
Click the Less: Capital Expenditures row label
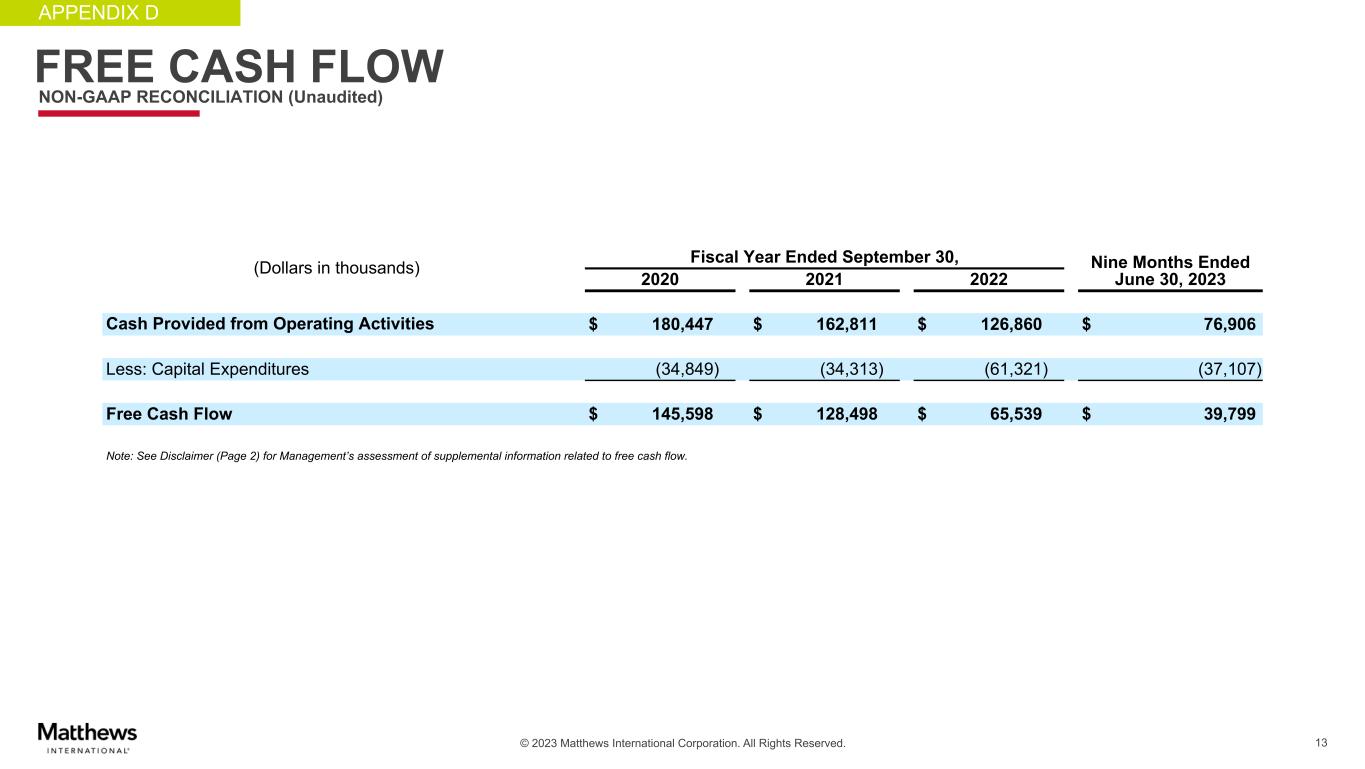tap(207, 369)
